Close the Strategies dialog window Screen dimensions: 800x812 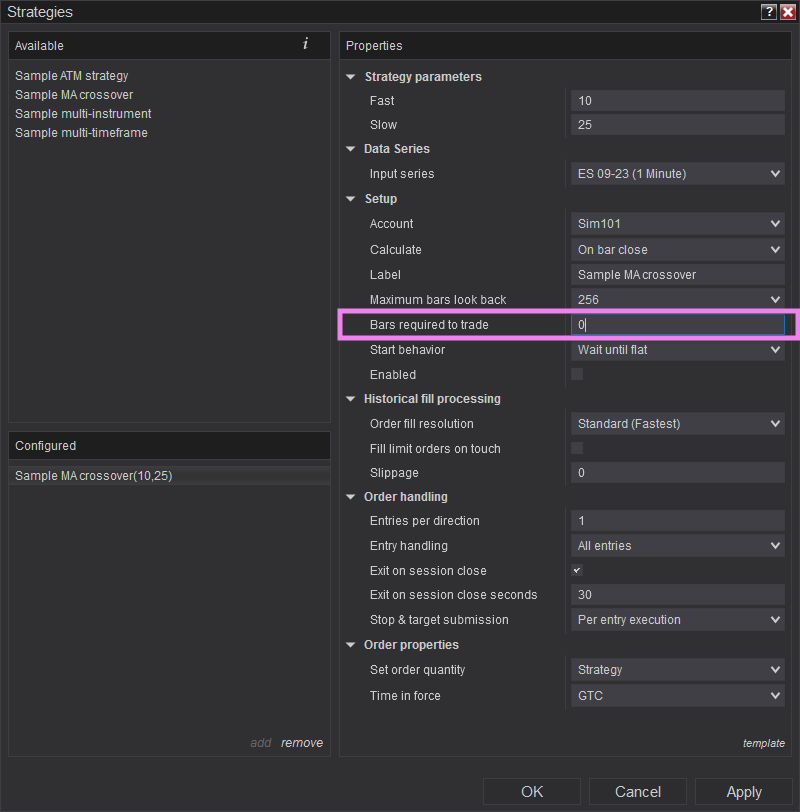787,12
